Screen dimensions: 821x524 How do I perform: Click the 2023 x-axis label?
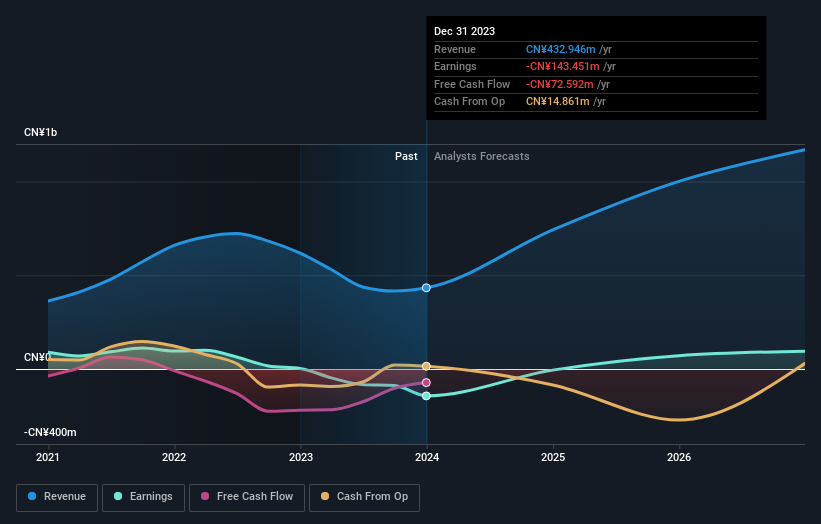click(x=301, y=457)
